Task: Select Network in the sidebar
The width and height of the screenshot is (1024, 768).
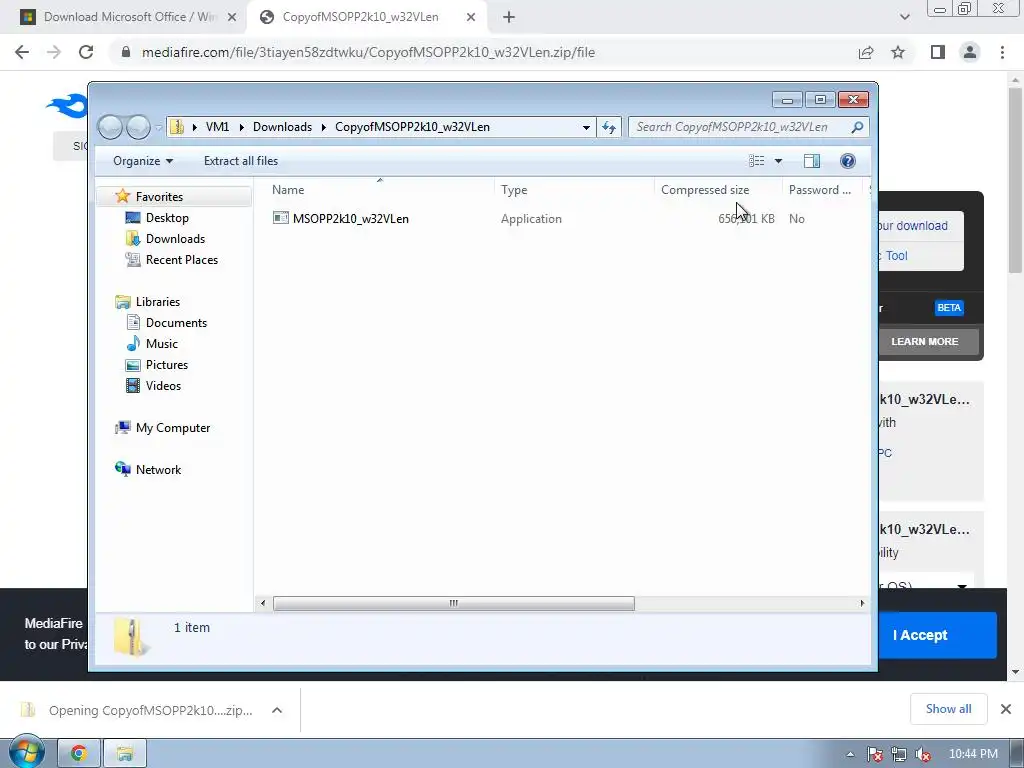Action: coord(158,470)
